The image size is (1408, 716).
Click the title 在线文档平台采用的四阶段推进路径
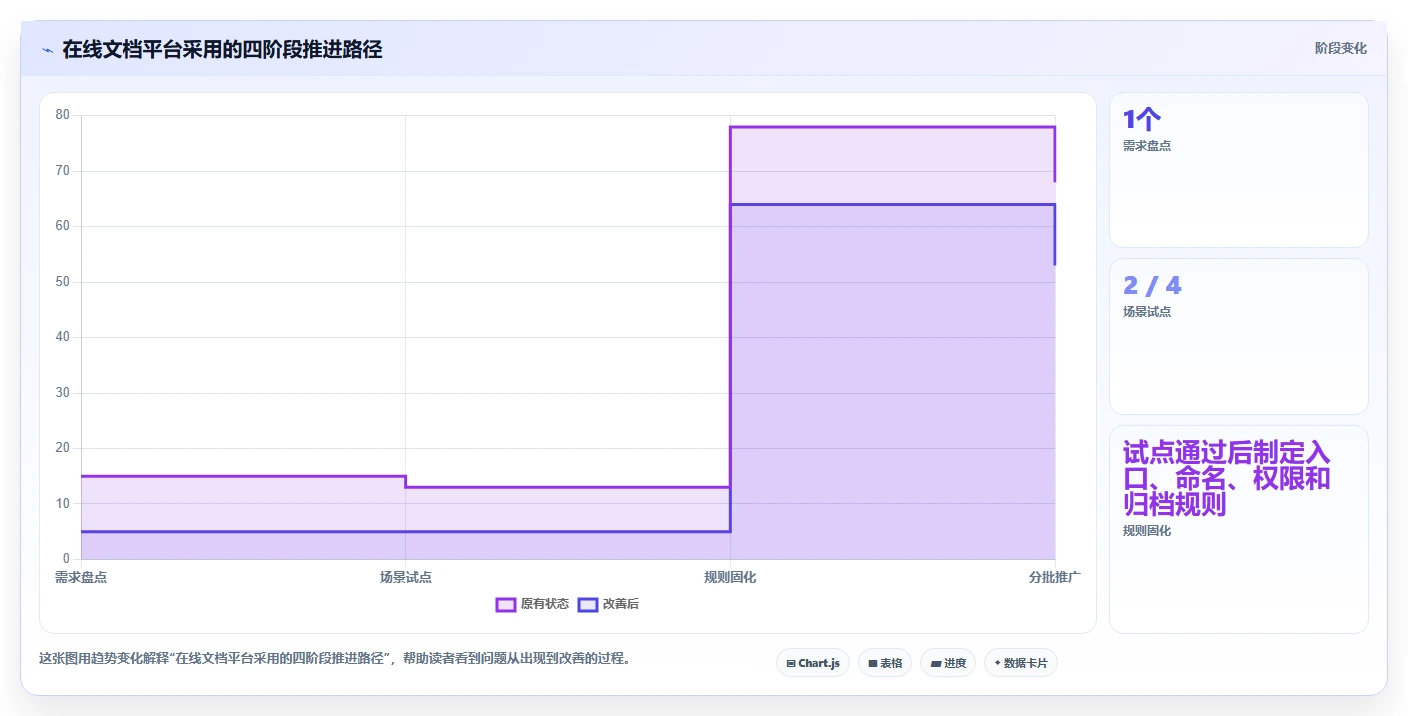tap(222, 49)
